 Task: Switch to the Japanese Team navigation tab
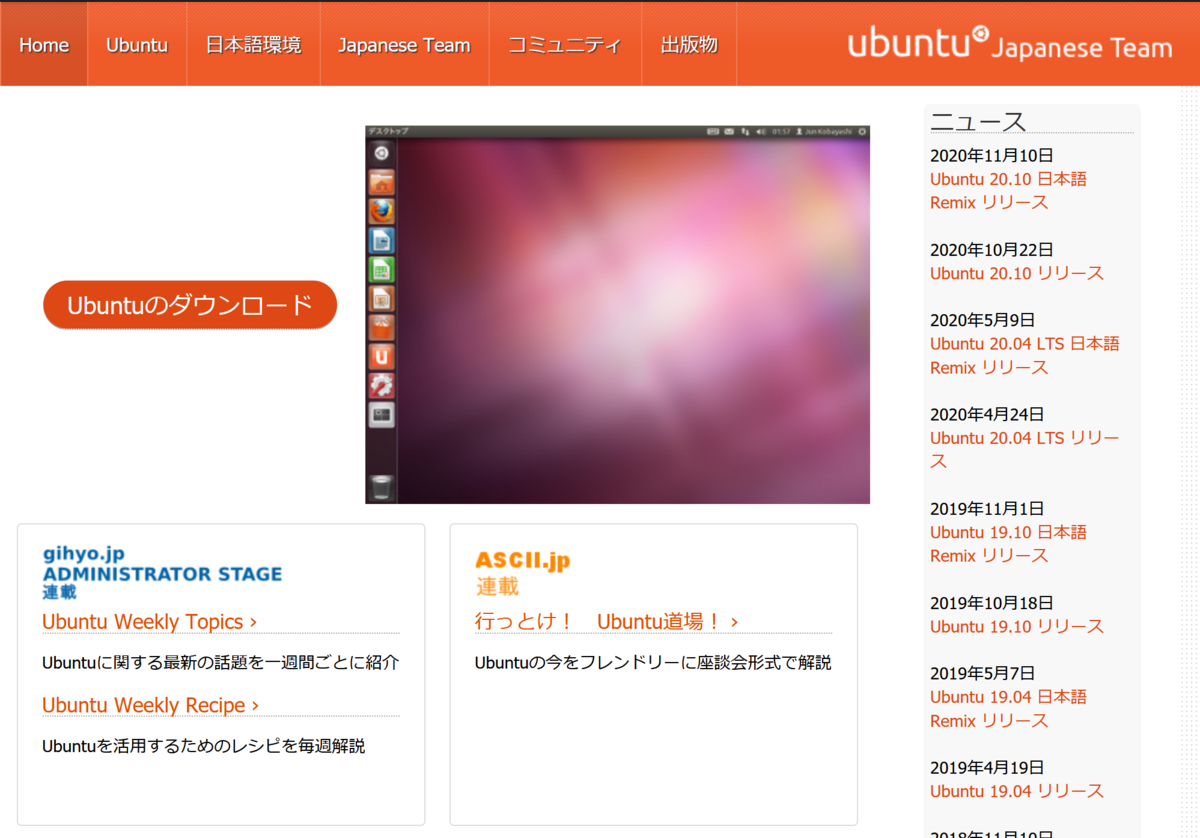point(404,44)
